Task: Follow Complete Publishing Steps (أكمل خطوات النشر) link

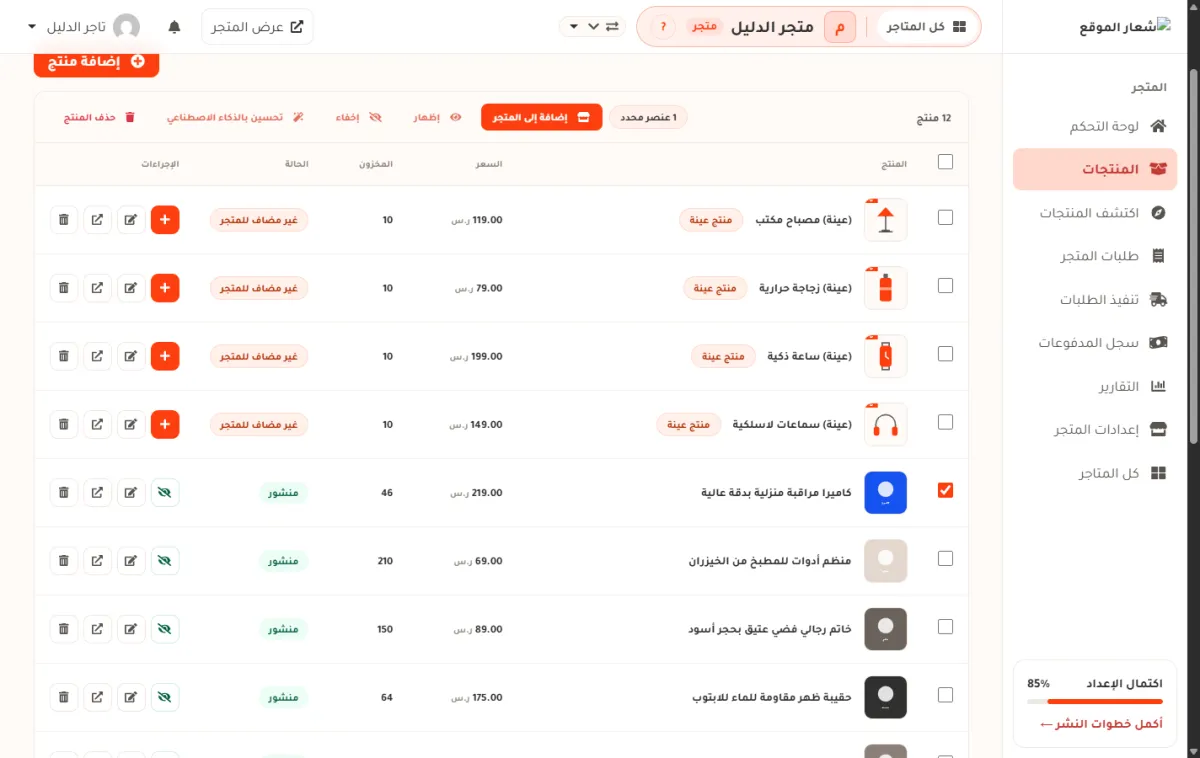Action: (1101, 723)
